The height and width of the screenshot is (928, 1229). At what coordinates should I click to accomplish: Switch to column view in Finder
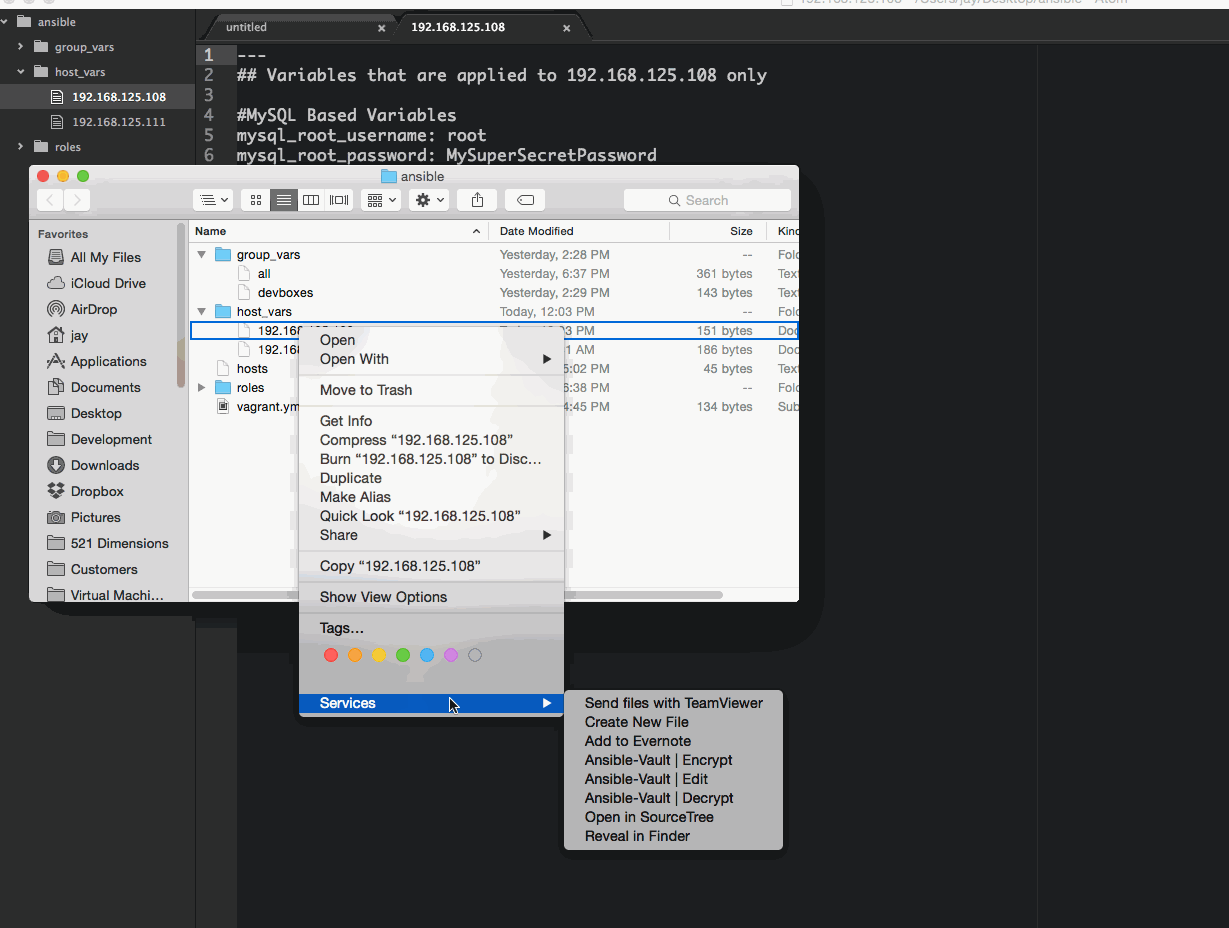pos(311,199)
